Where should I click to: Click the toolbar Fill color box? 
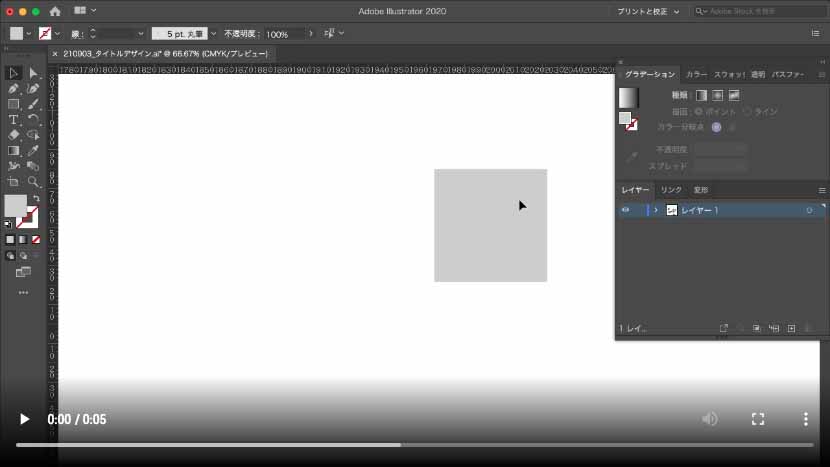[15, 206]
